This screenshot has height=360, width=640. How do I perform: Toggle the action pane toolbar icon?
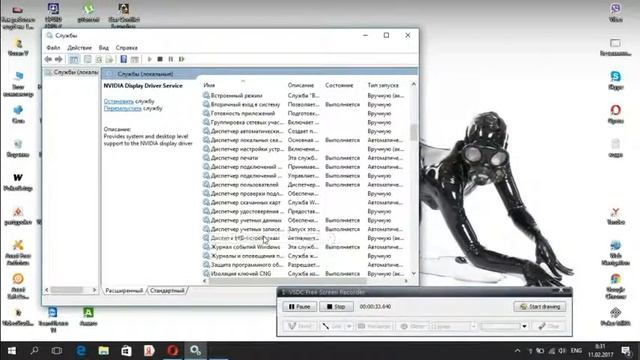135,60
